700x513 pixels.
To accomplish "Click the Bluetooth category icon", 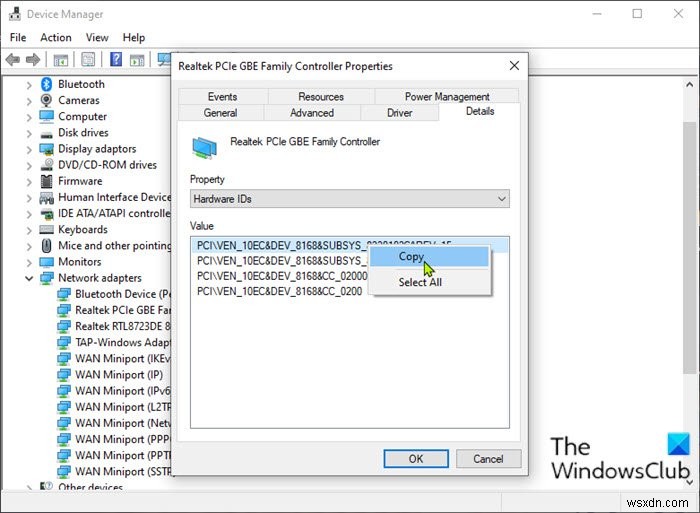I will 46,84.
